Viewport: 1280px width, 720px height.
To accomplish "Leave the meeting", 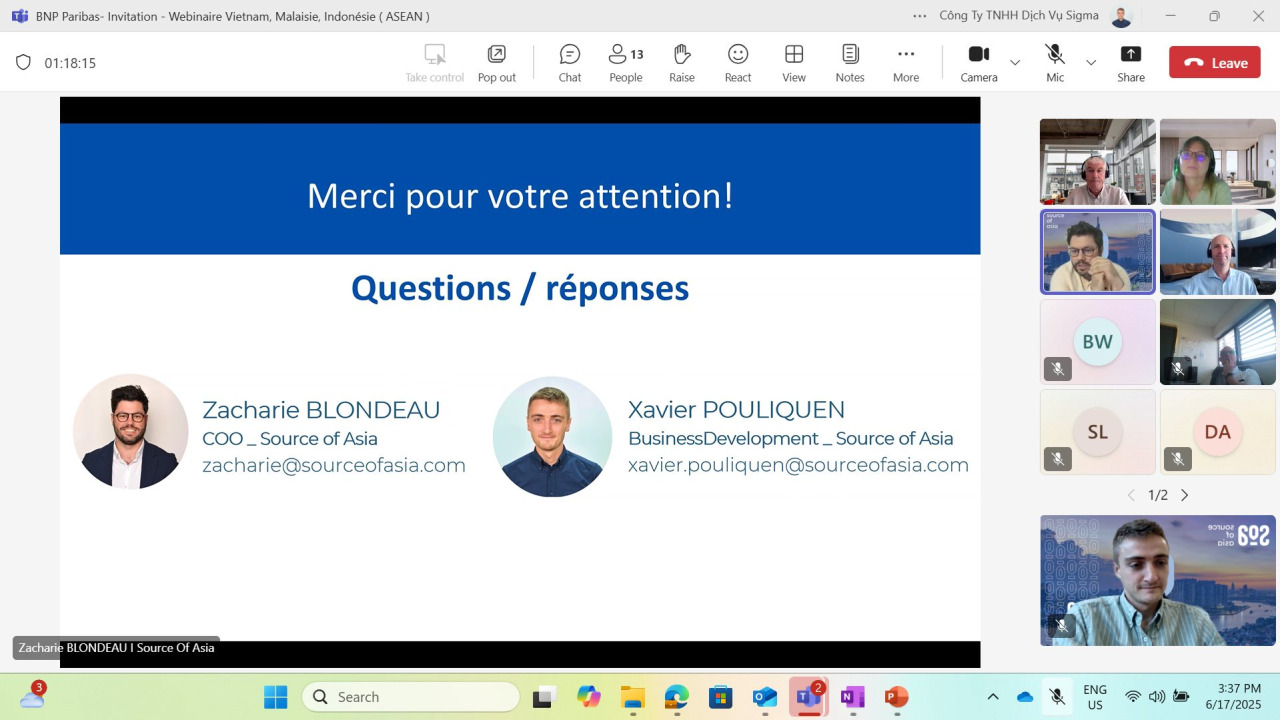I will point(1215,62).
